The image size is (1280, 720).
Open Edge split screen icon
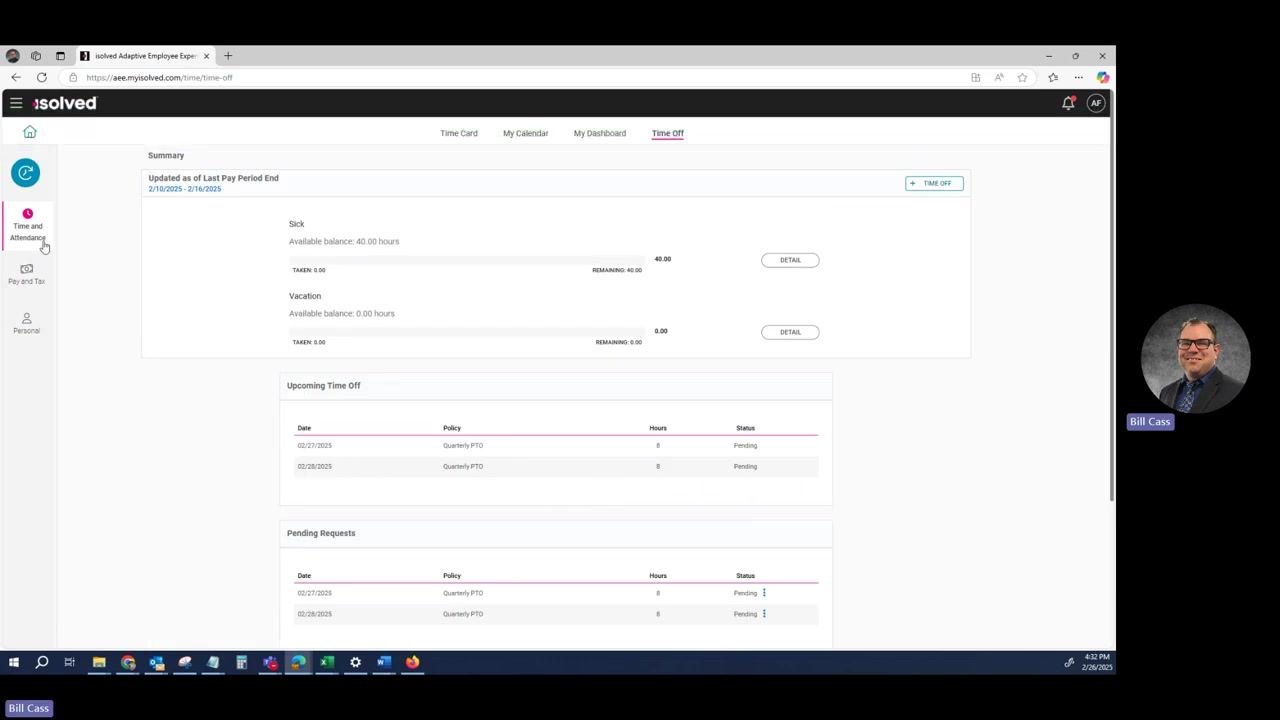(975, 77)
